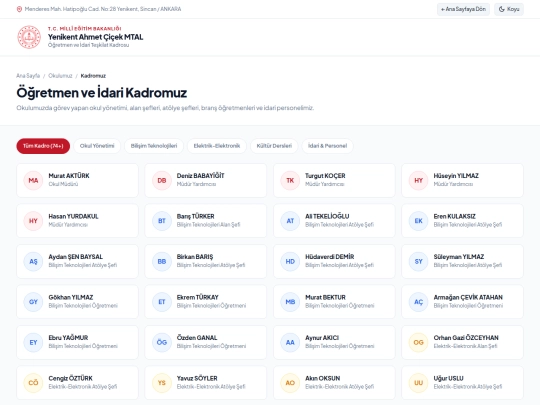Click the CÖ avatar of Cengiz ÖZTÜRK
Image resolution: width=540 pixels, height=405 pixels.
33,383
